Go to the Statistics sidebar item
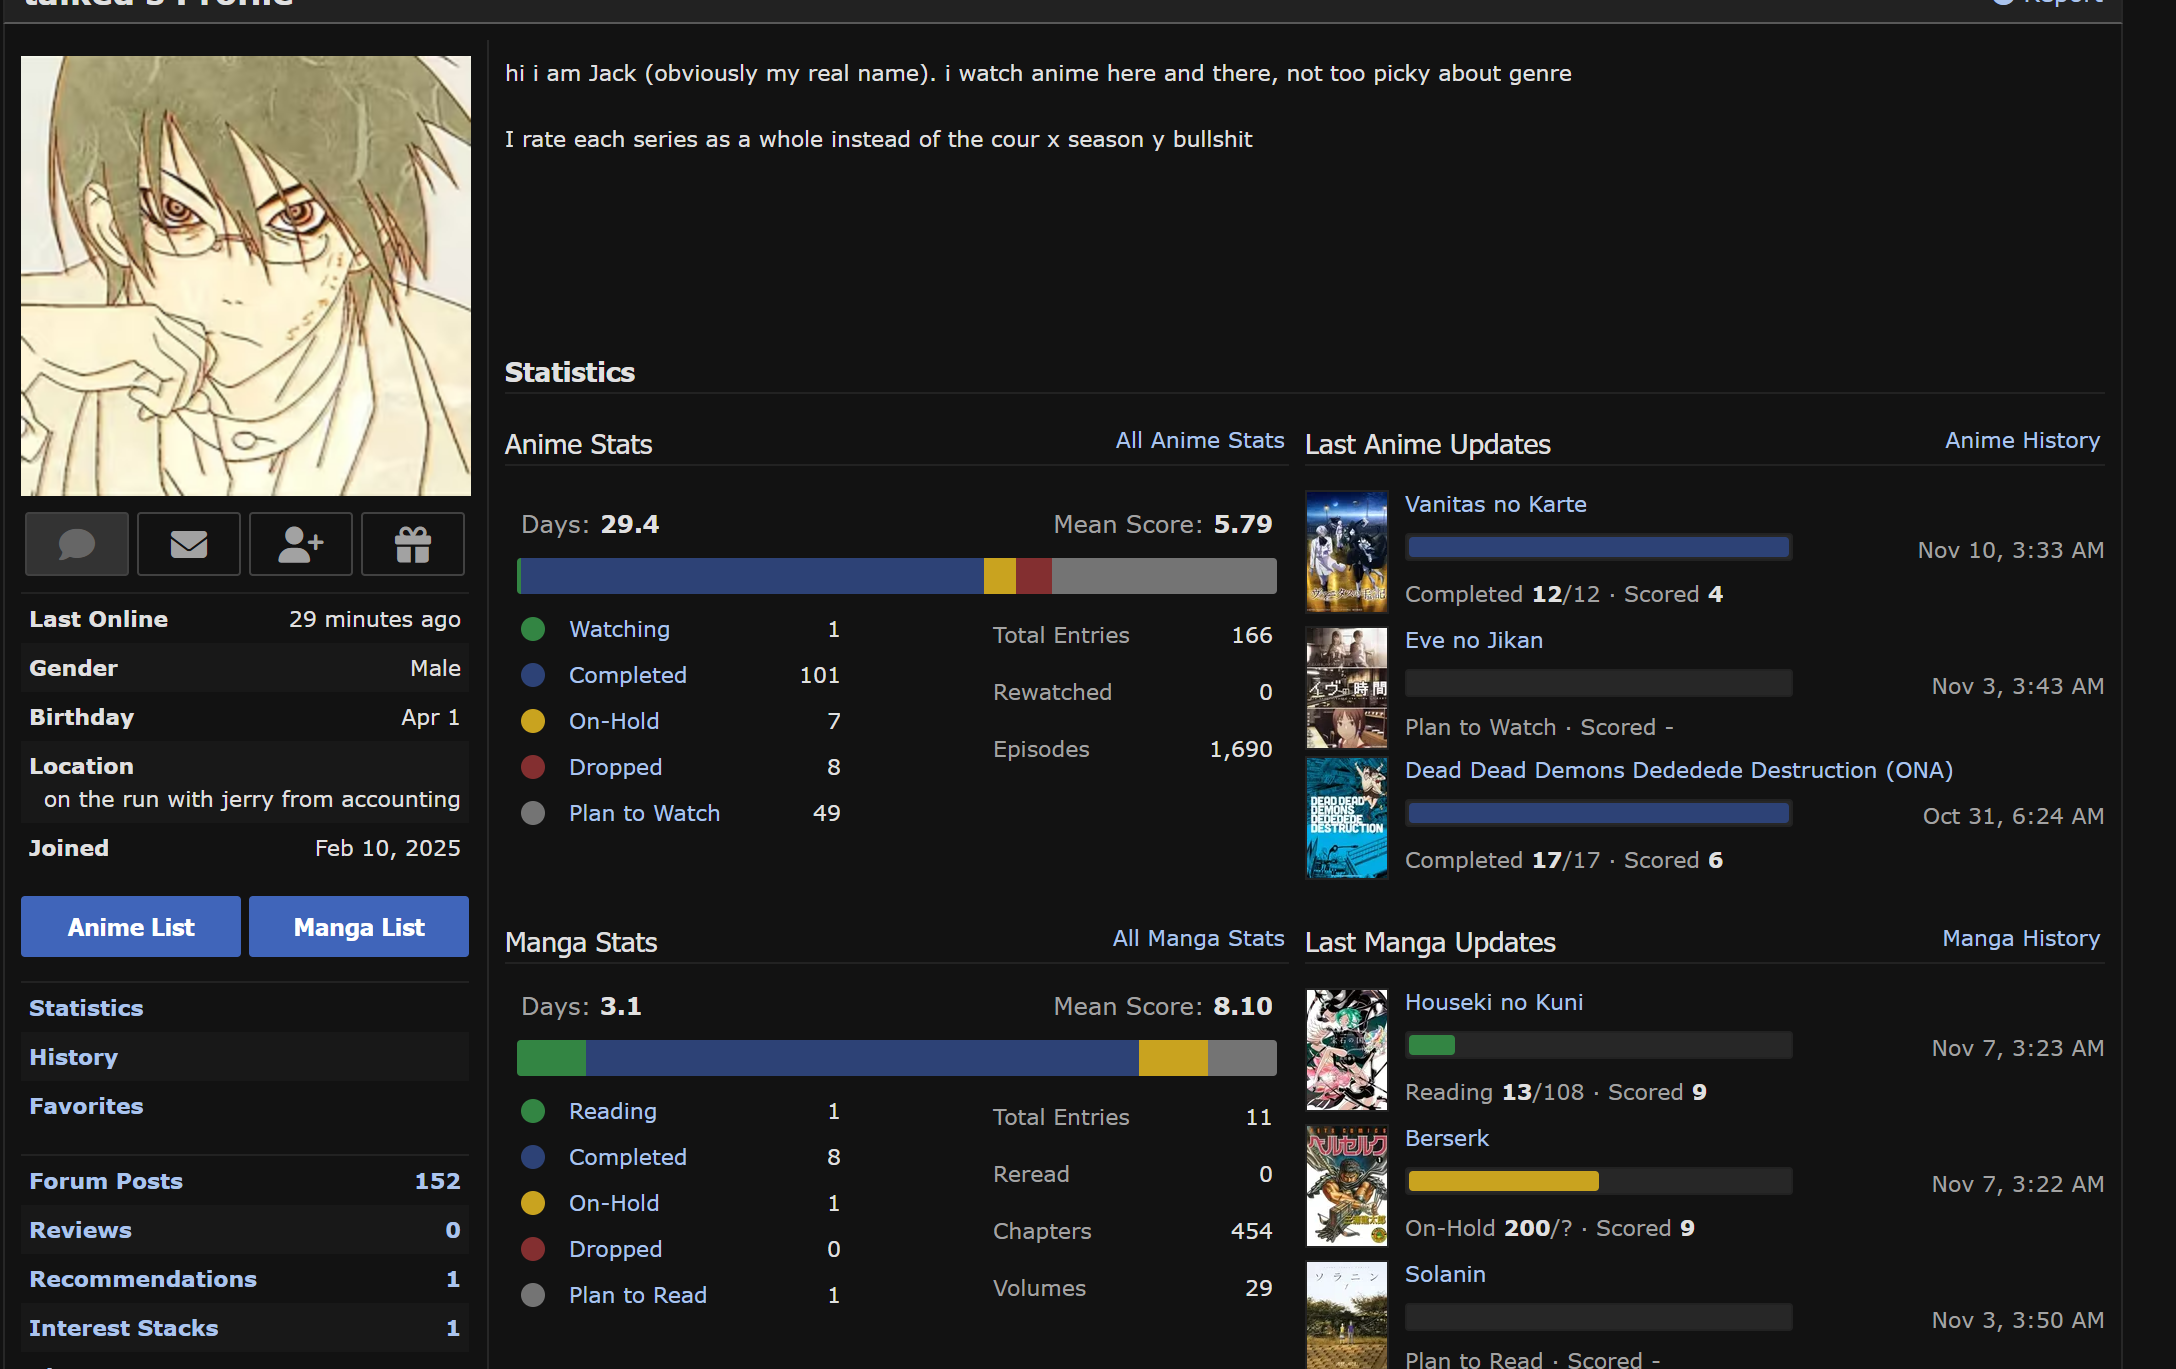The image size is (2176, 1369). click(x=86, y=1008)
